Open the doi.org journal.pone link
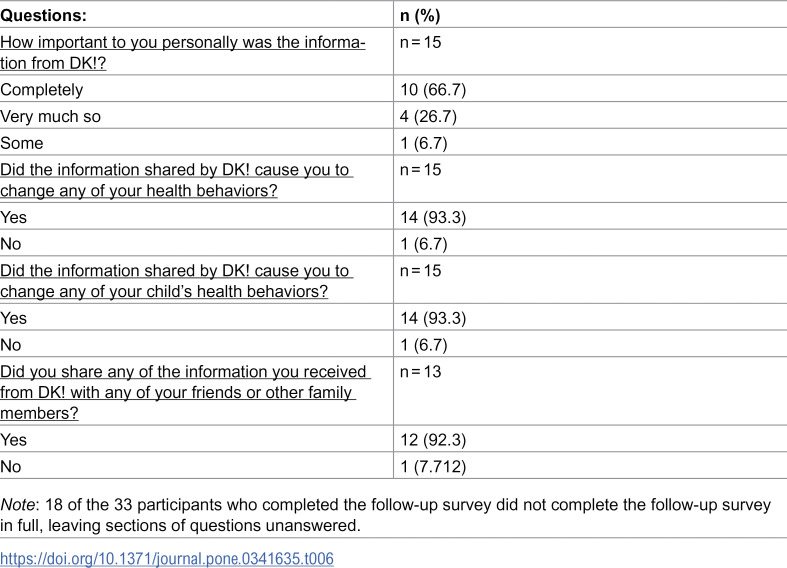The image size is (787, 568). click(x=167, y=558)
